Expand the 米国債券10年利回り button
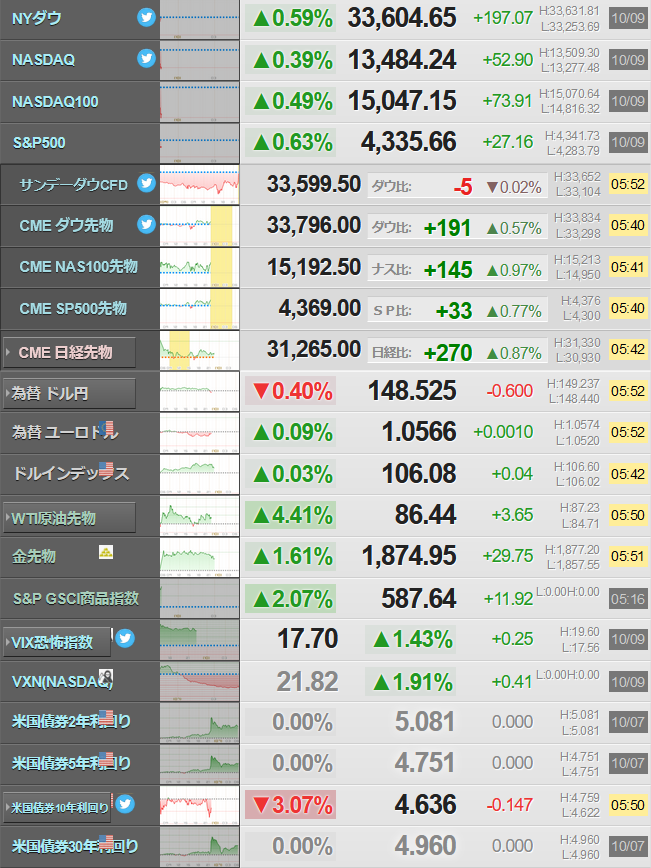 point(57,808)
